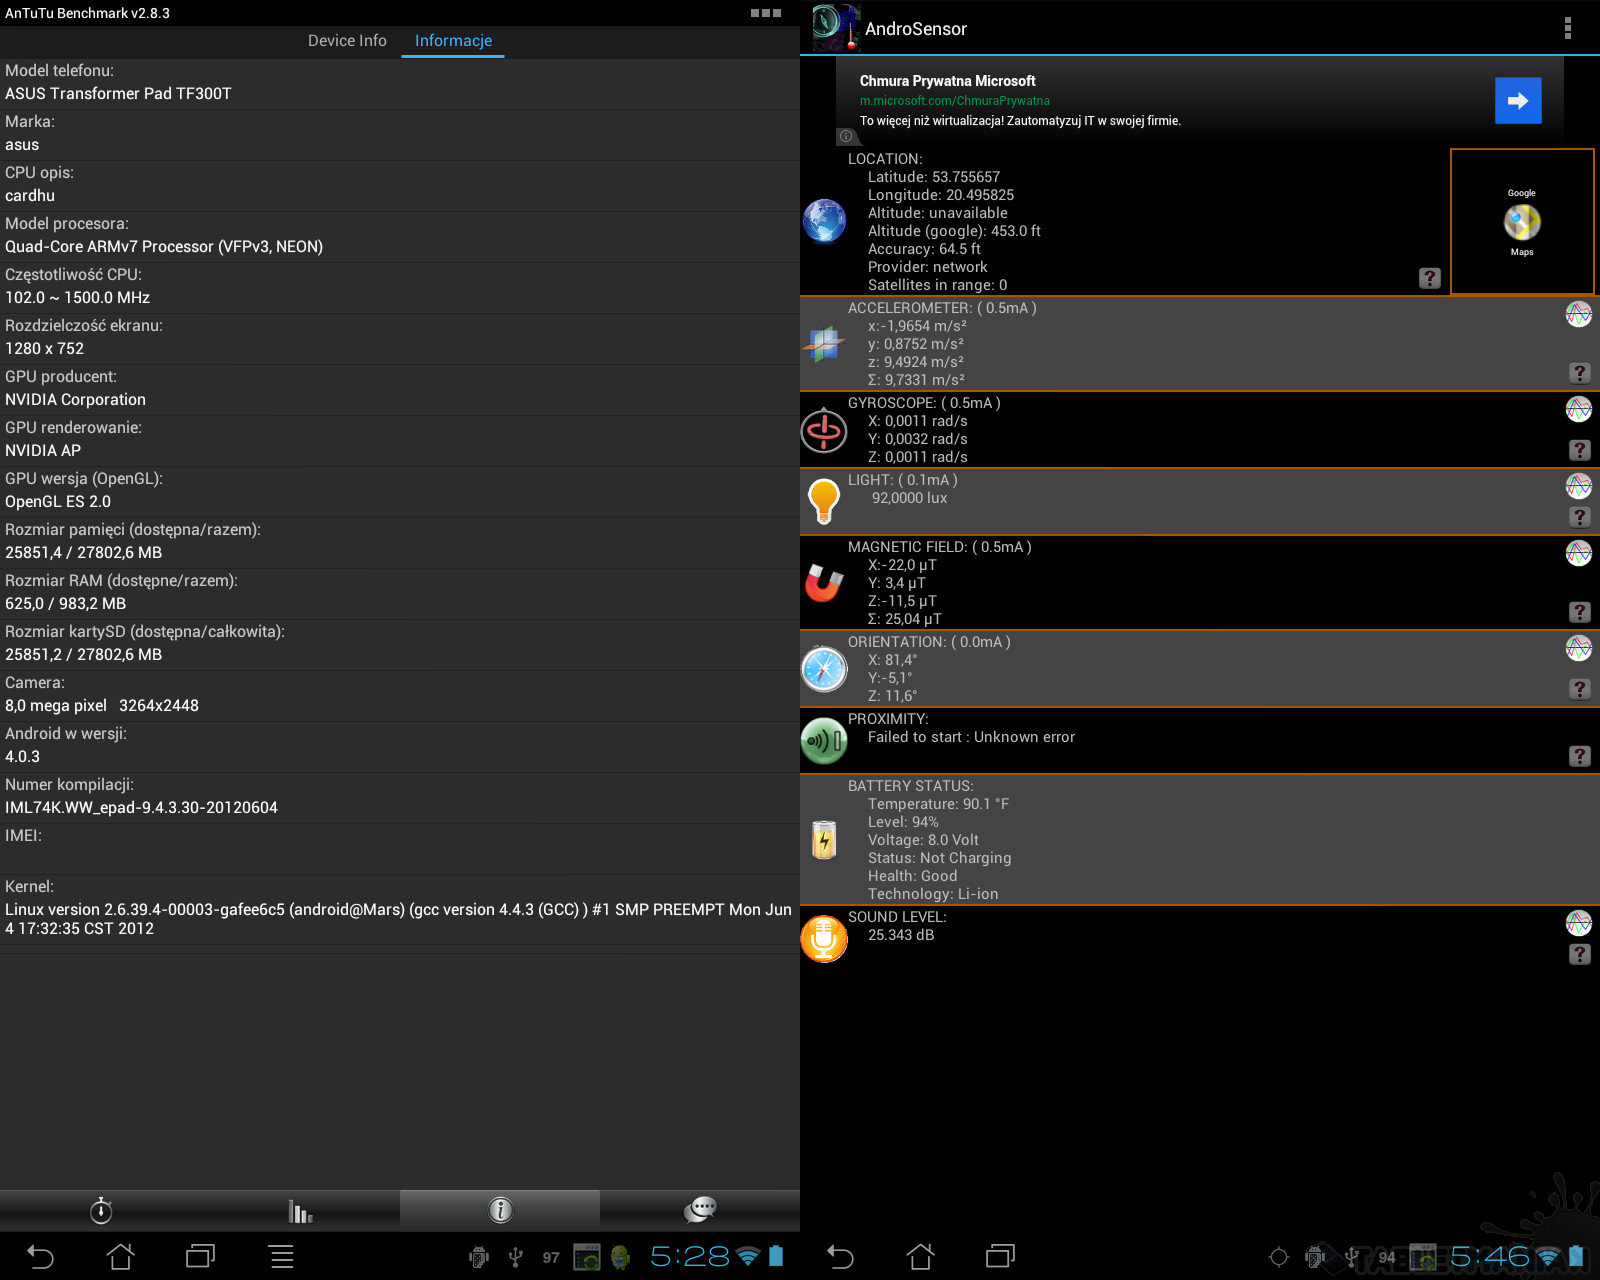Open recent apps in left navigation bar

[200, 1256]
